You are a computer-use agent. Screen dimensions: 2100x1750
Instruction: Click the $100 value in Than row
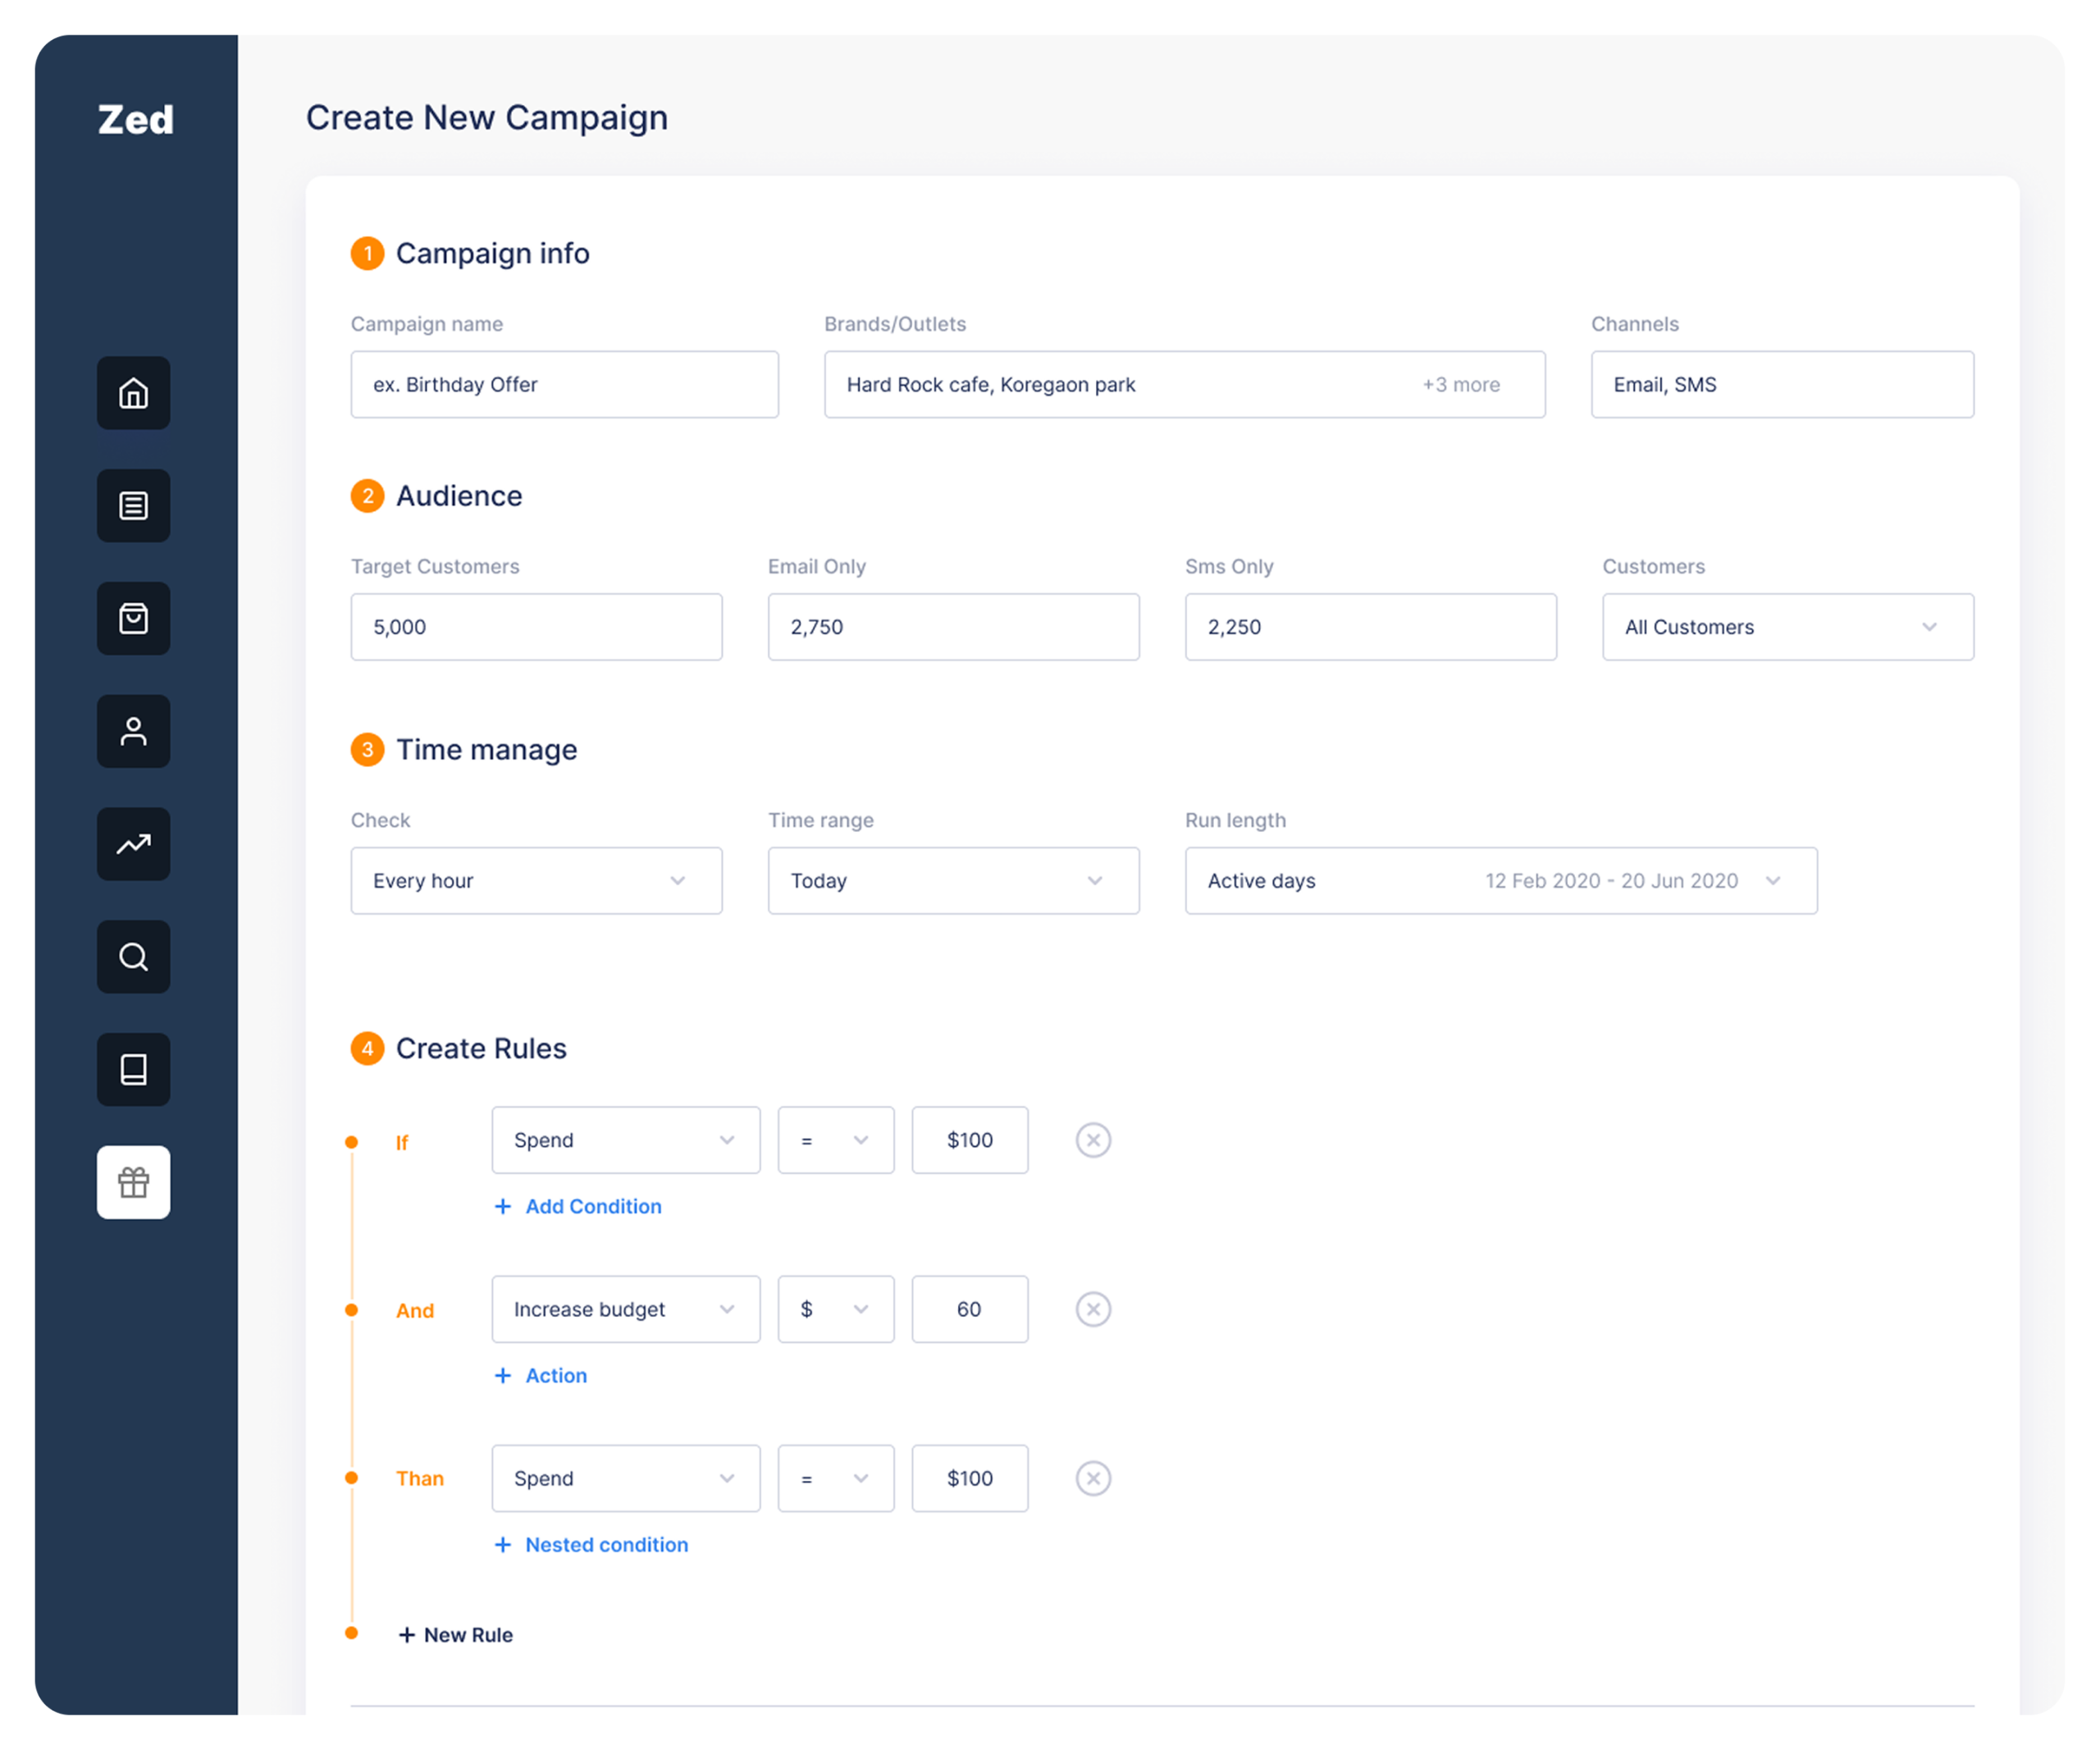[970, 1479]
